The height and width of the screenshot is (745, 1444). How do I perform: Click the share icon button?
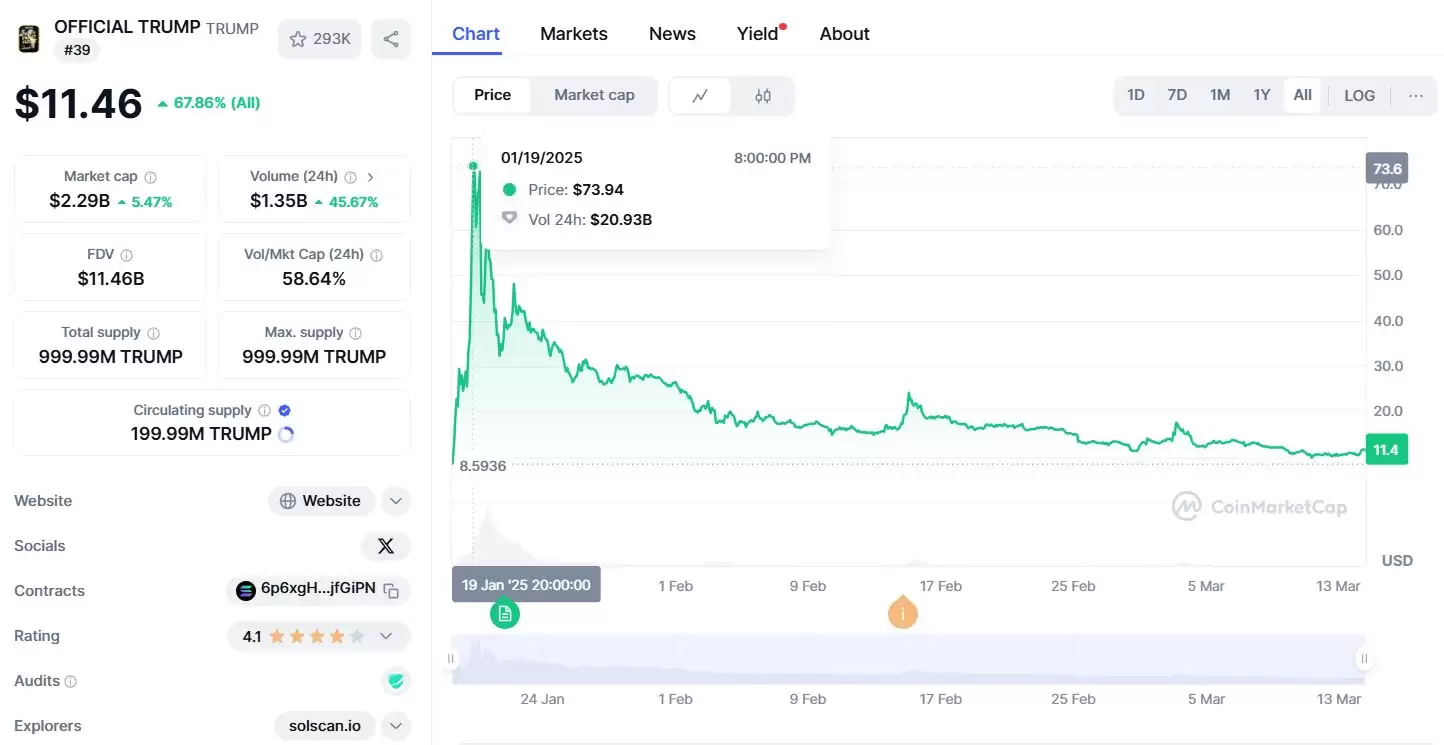pos(391,39)
